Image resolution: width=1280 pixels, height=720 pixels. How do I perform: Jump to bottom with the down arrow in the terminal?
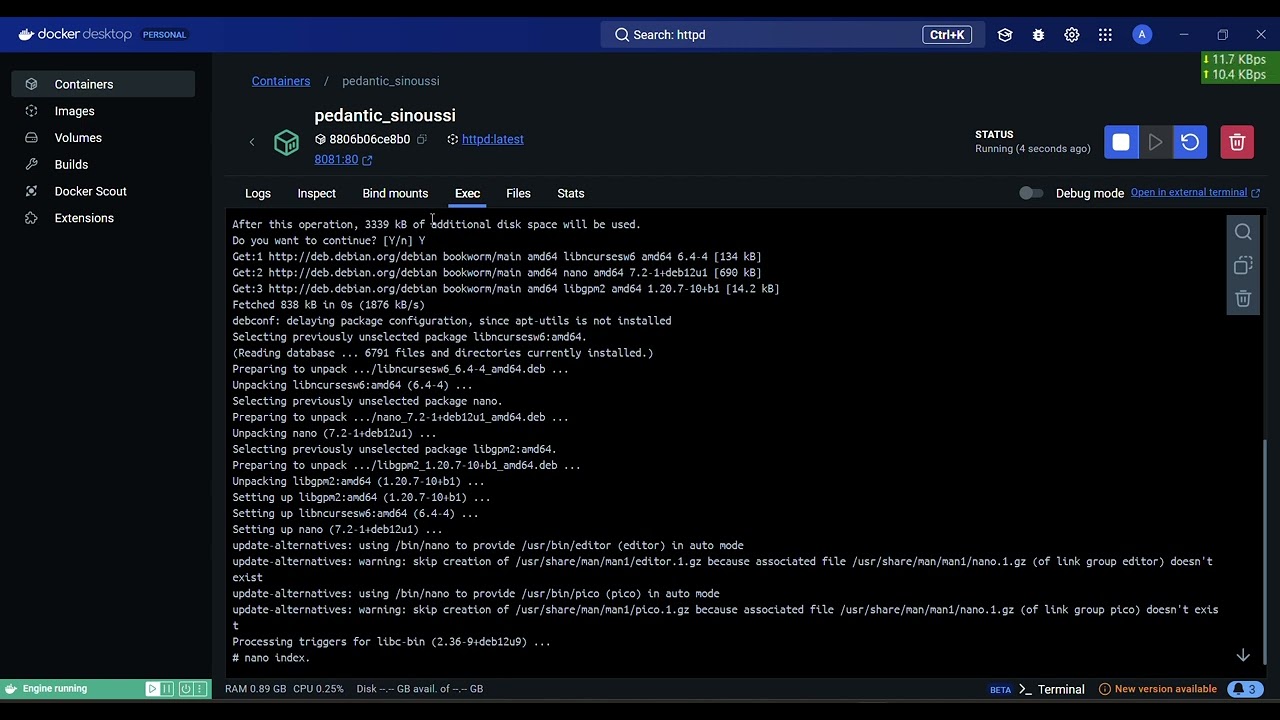click(1243, 655)
